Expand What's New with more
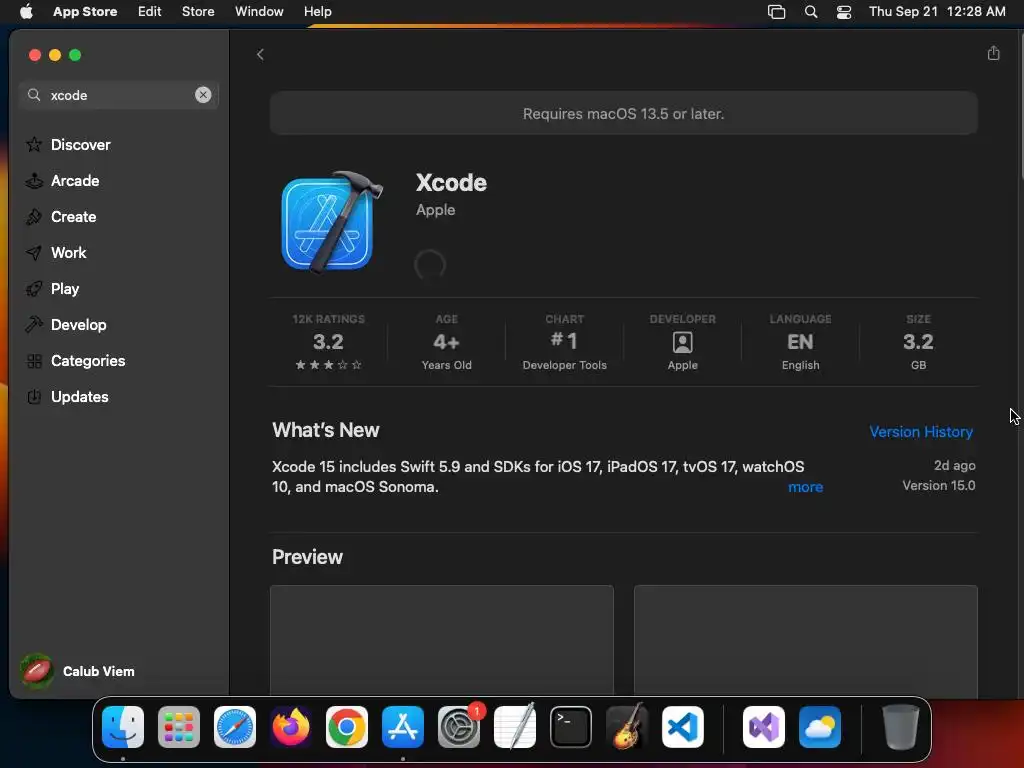The height and width of the screenshot is (768, 1024). click(x=805, y=487)
